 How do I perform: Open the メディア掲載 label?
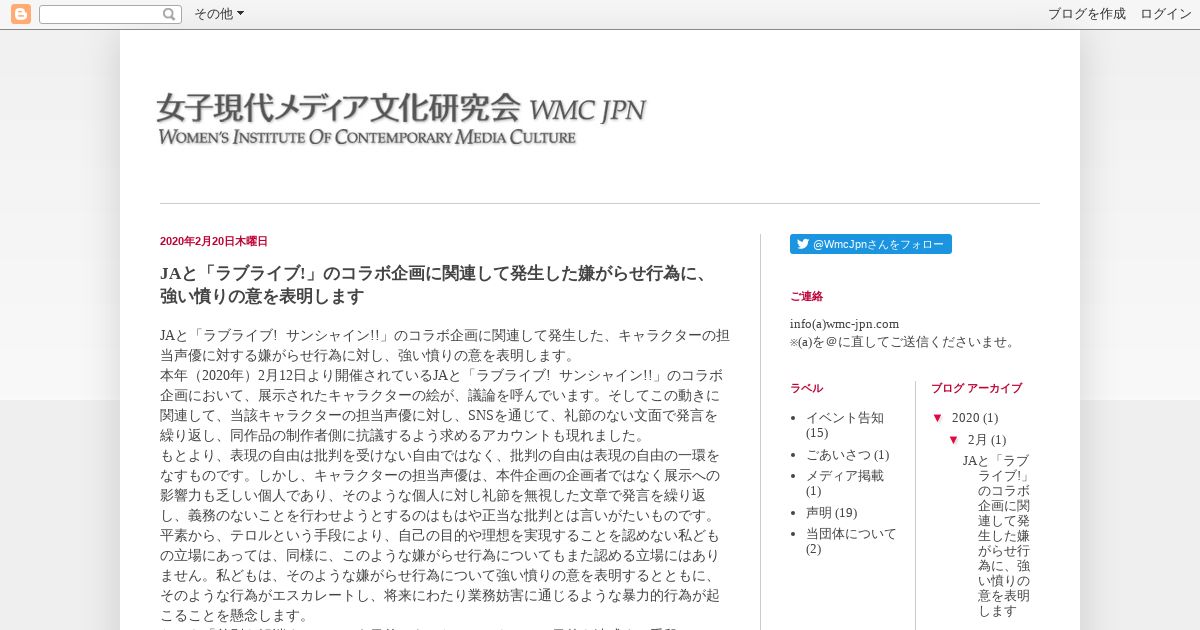[x=845, y=476]
